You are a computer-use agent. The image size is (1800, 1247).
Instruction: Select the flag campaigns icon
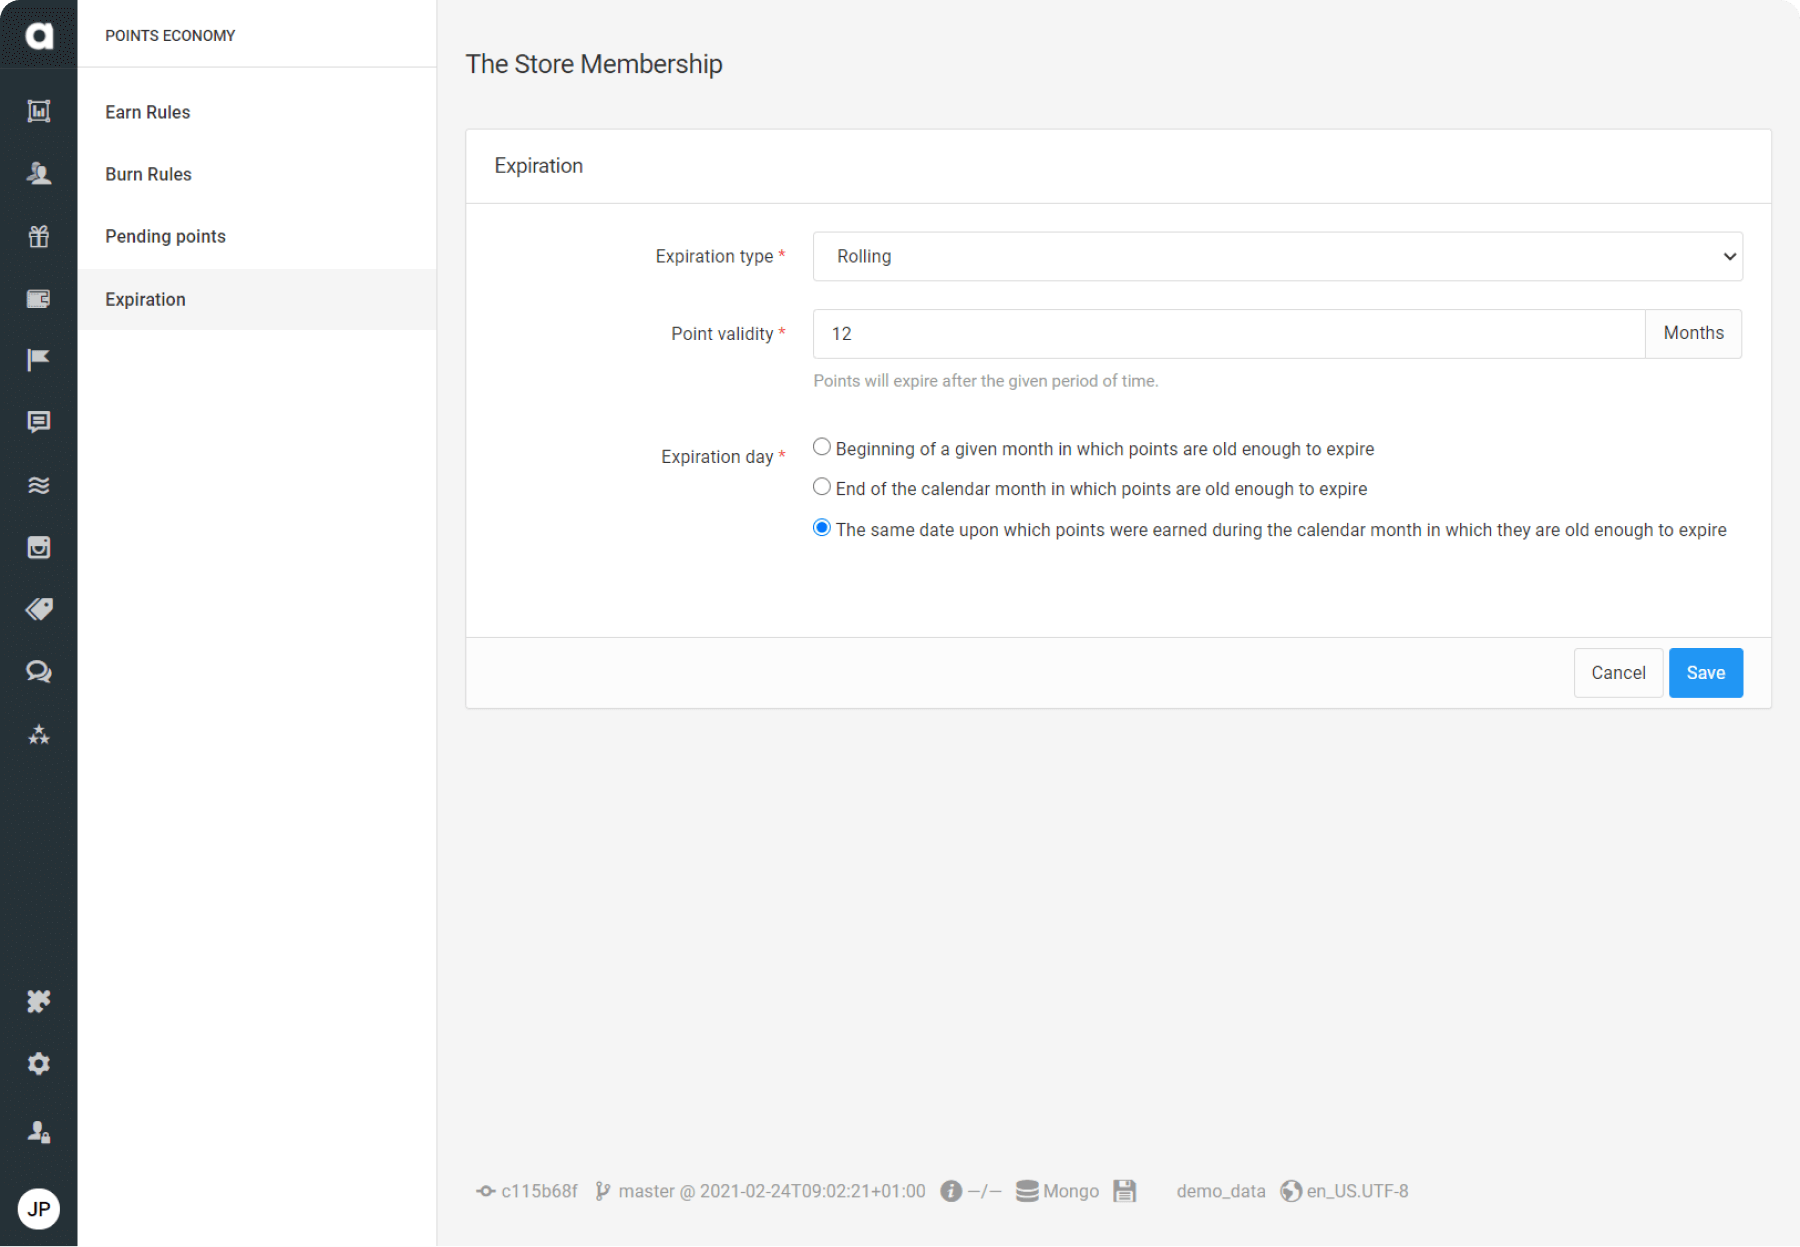click(x=38, y=360)
